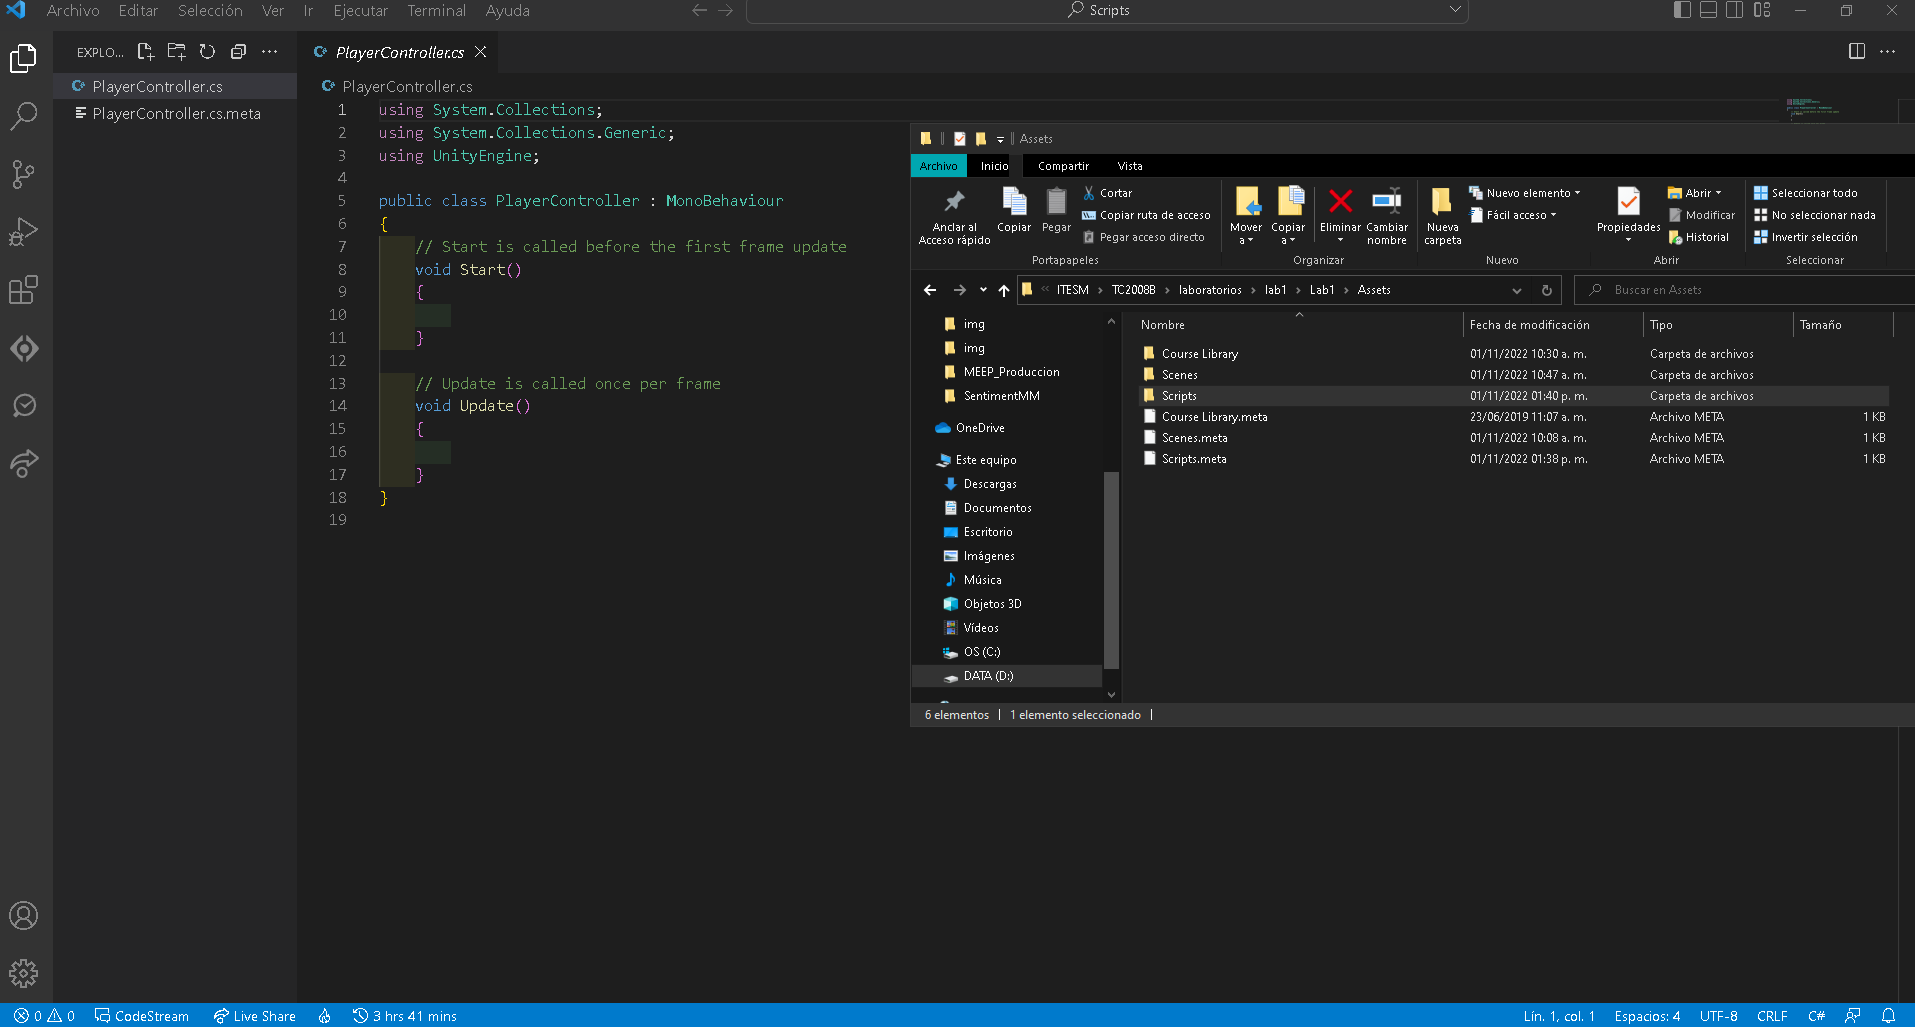
Task: Open the address bar history dropdown
Action: pos(1517,290)
